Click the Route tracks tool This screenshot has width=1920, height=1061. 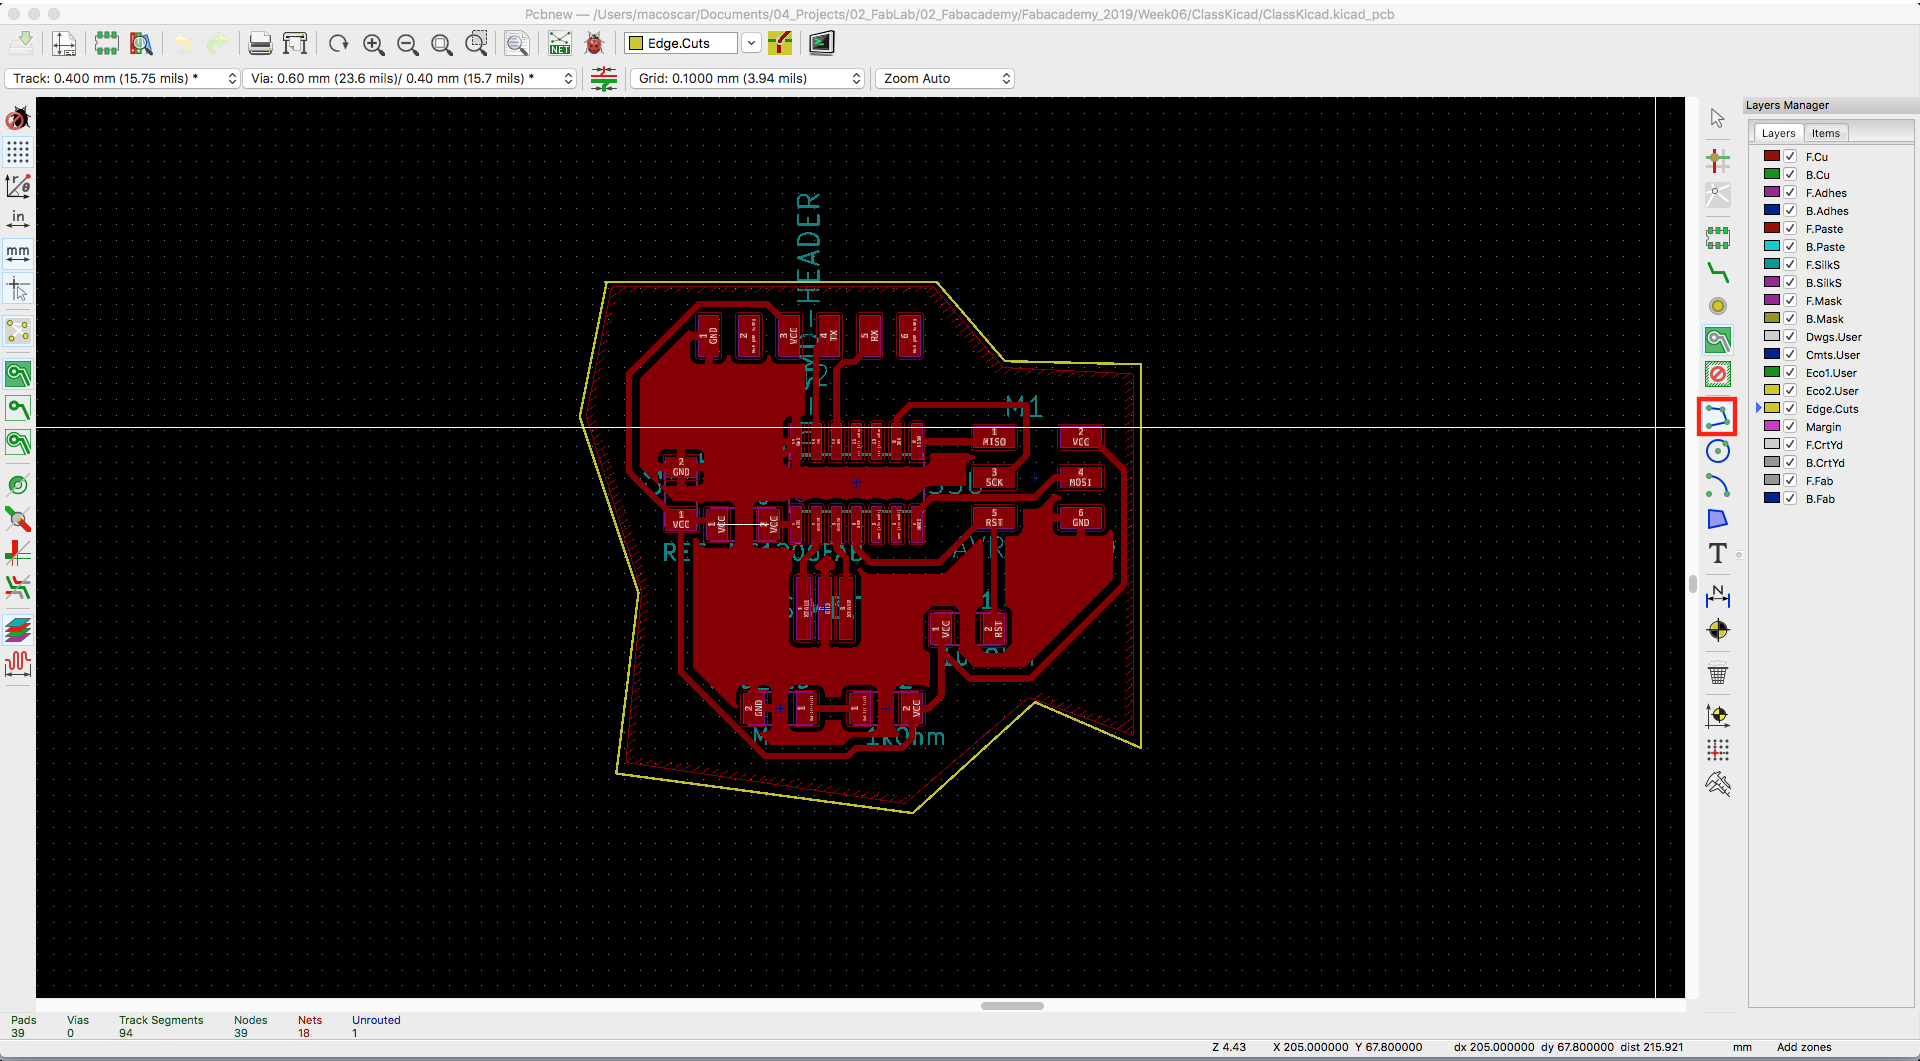click(x=1717, y=272)
